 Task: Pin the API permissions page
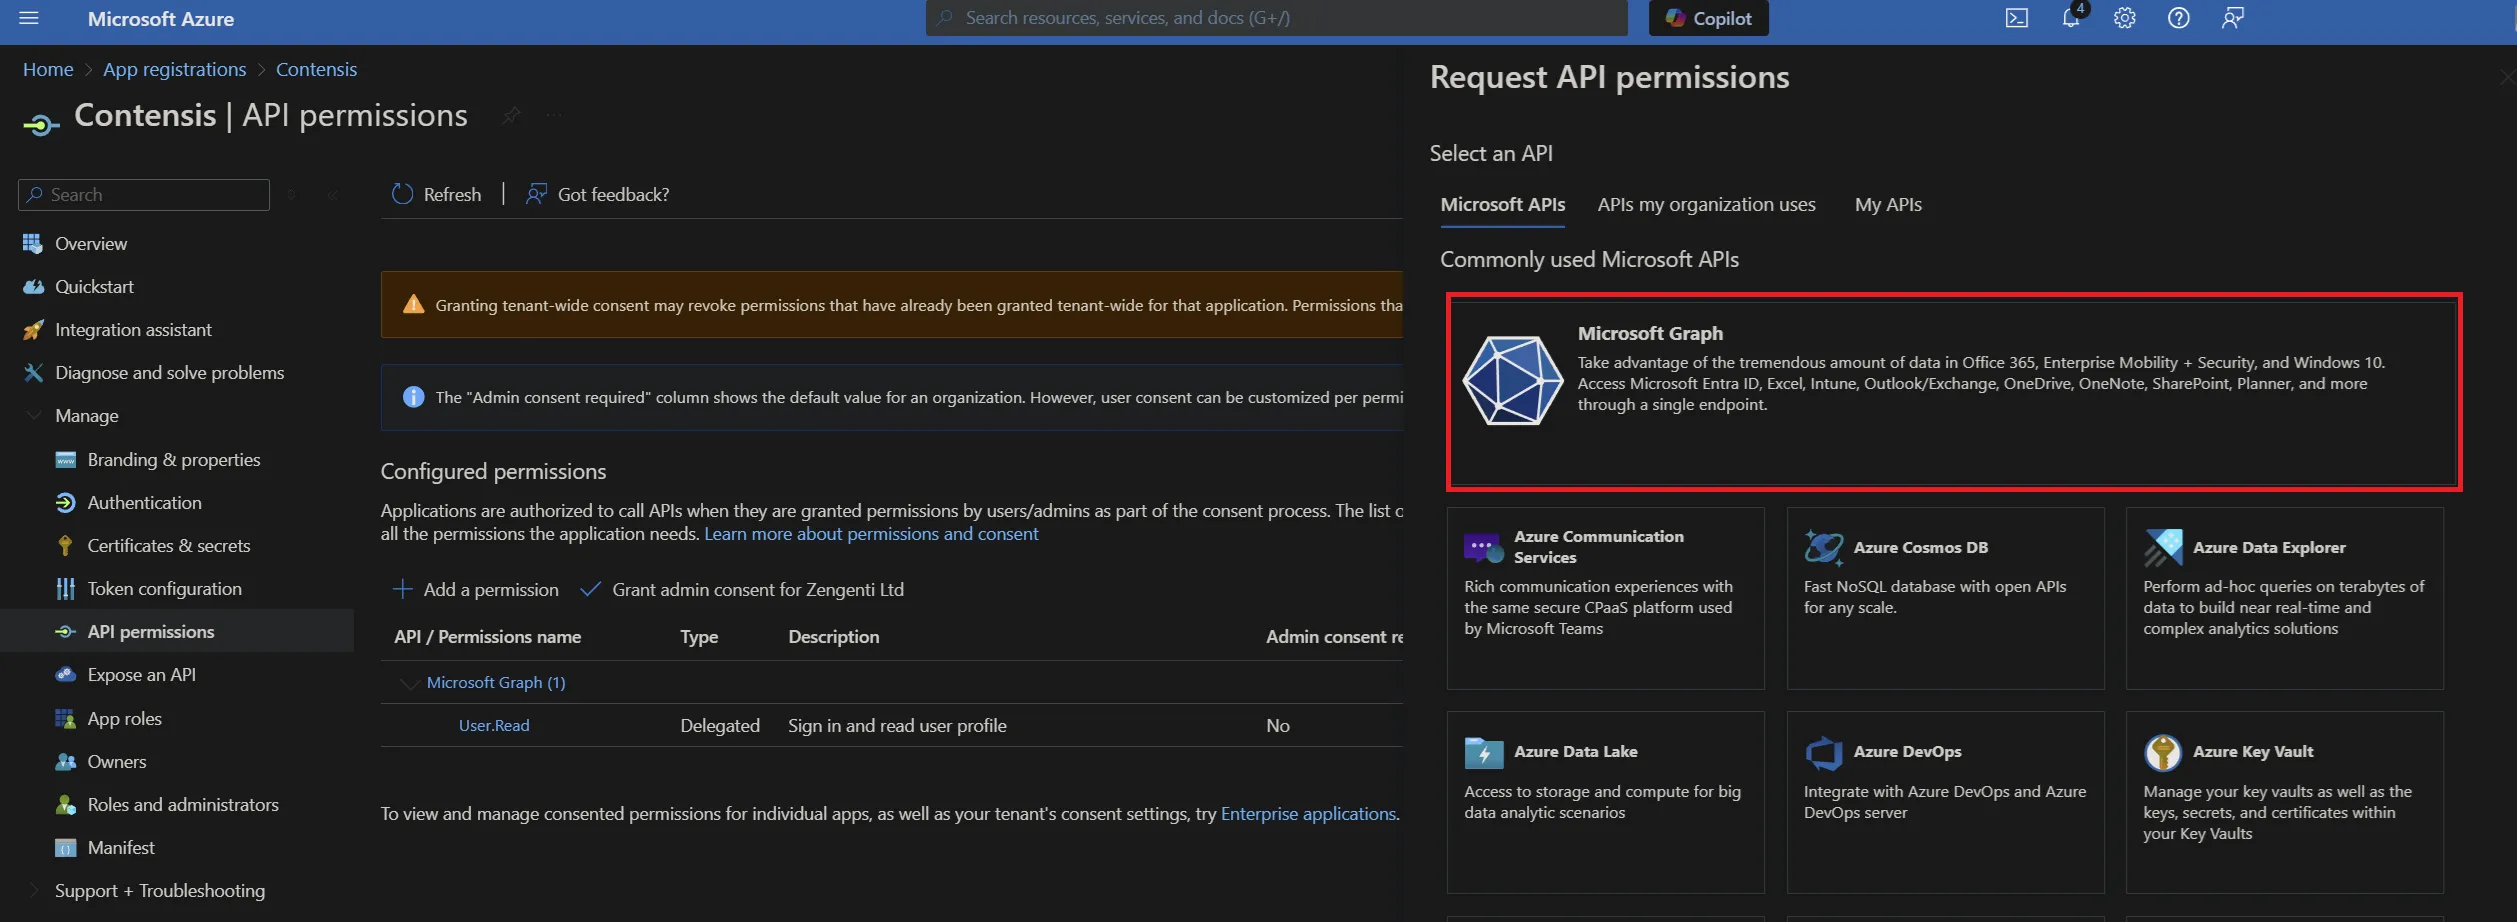511,116
